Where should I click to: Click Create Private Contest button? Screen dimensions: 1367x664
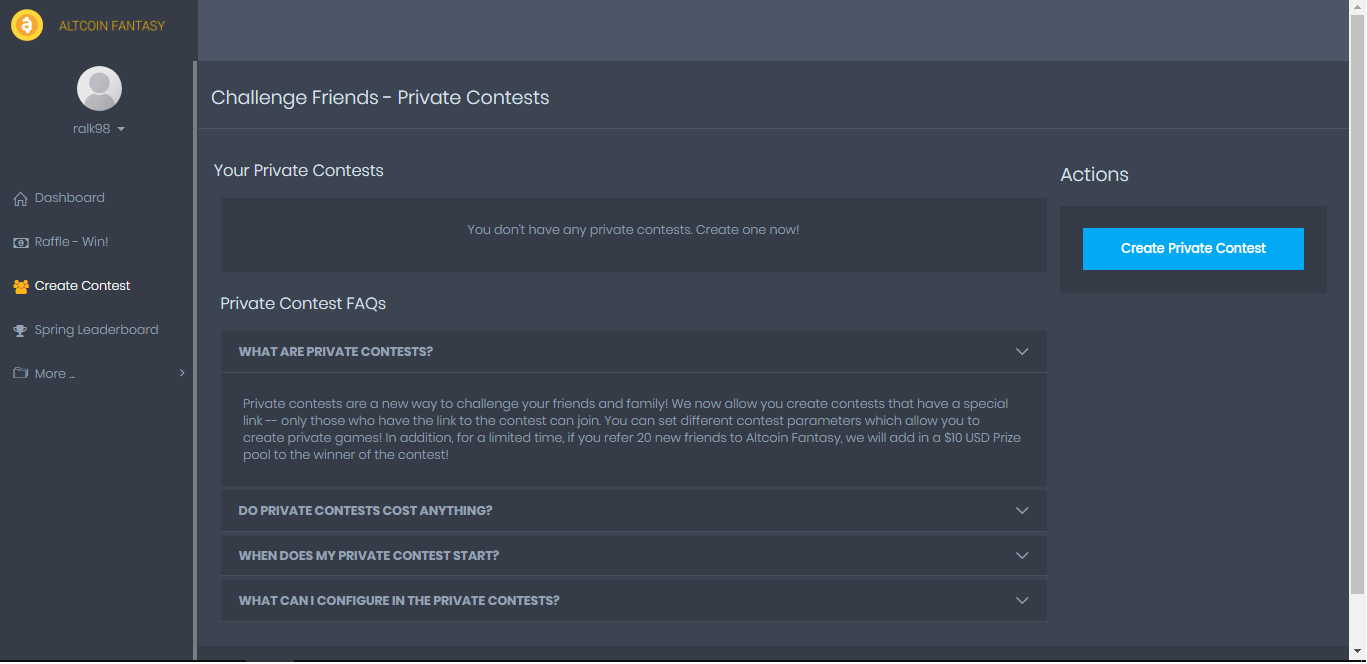(x=1193, y=249)
